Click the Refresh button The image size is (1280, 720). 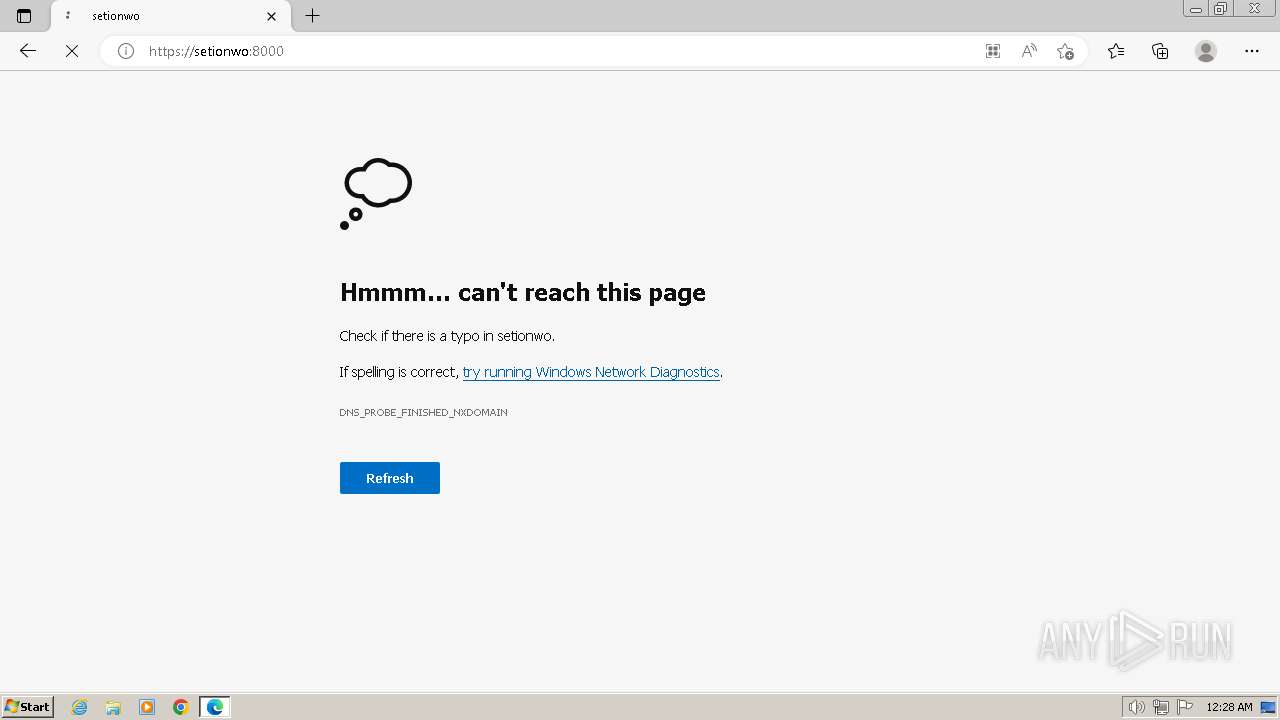(x=390, y=478)
